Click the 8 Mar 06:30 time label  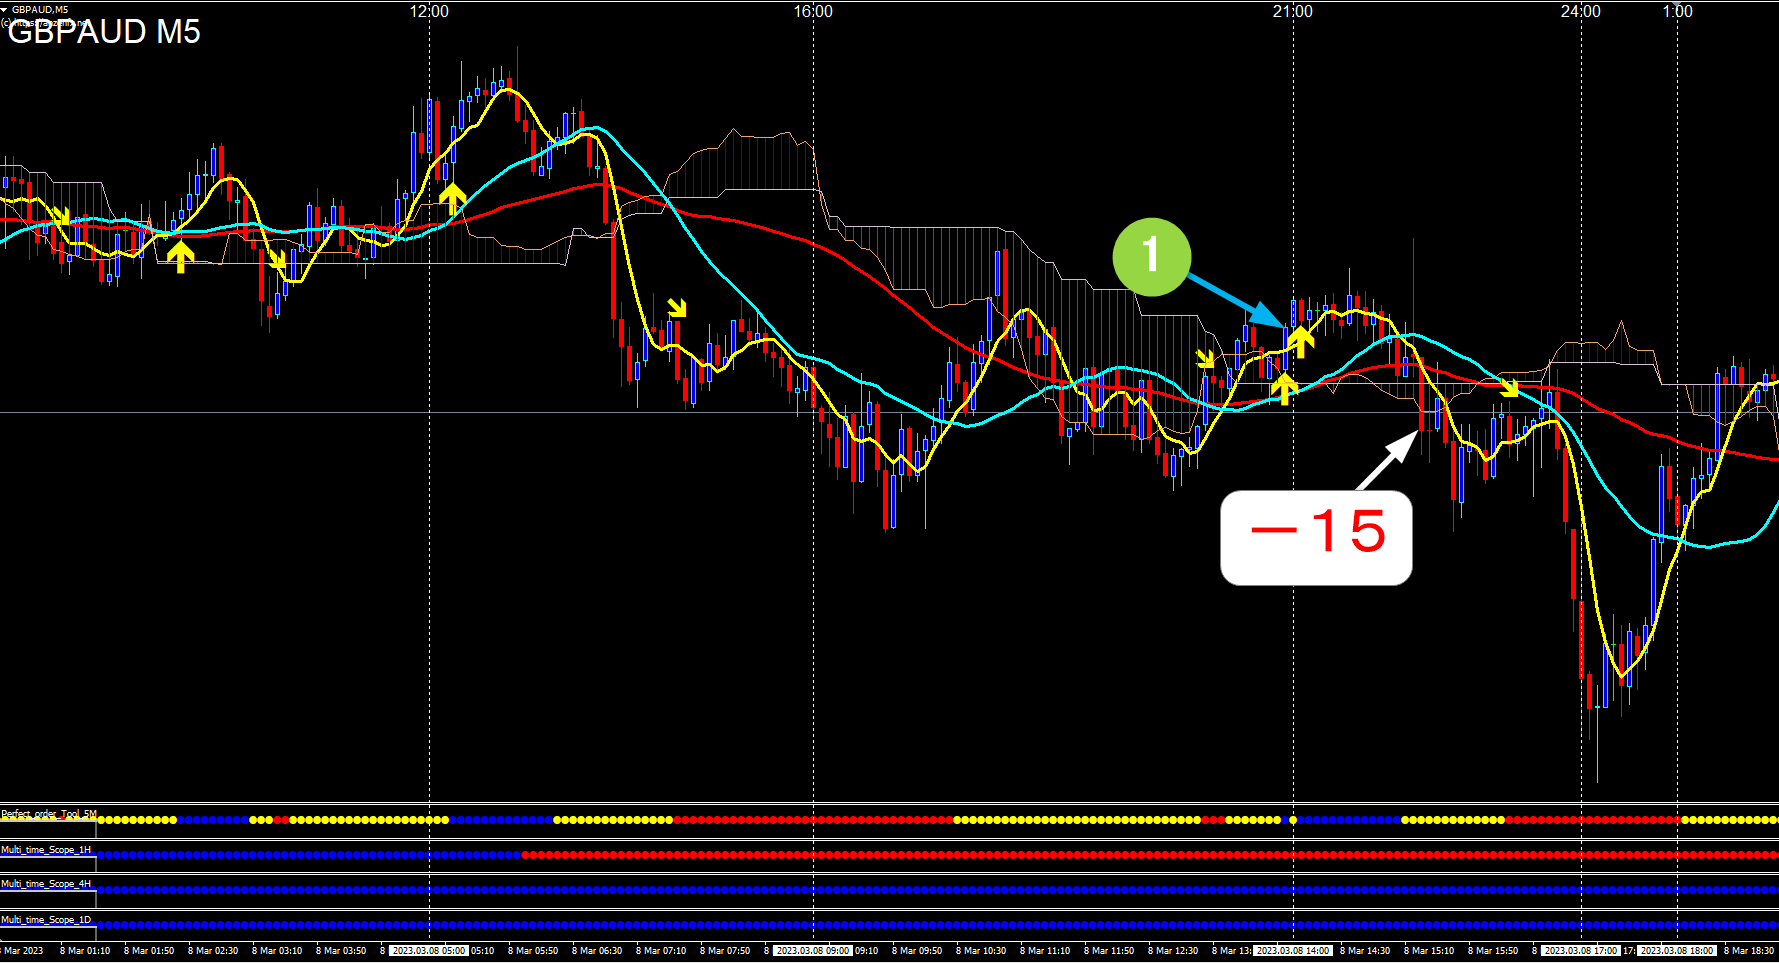click(x=597, y=951)
